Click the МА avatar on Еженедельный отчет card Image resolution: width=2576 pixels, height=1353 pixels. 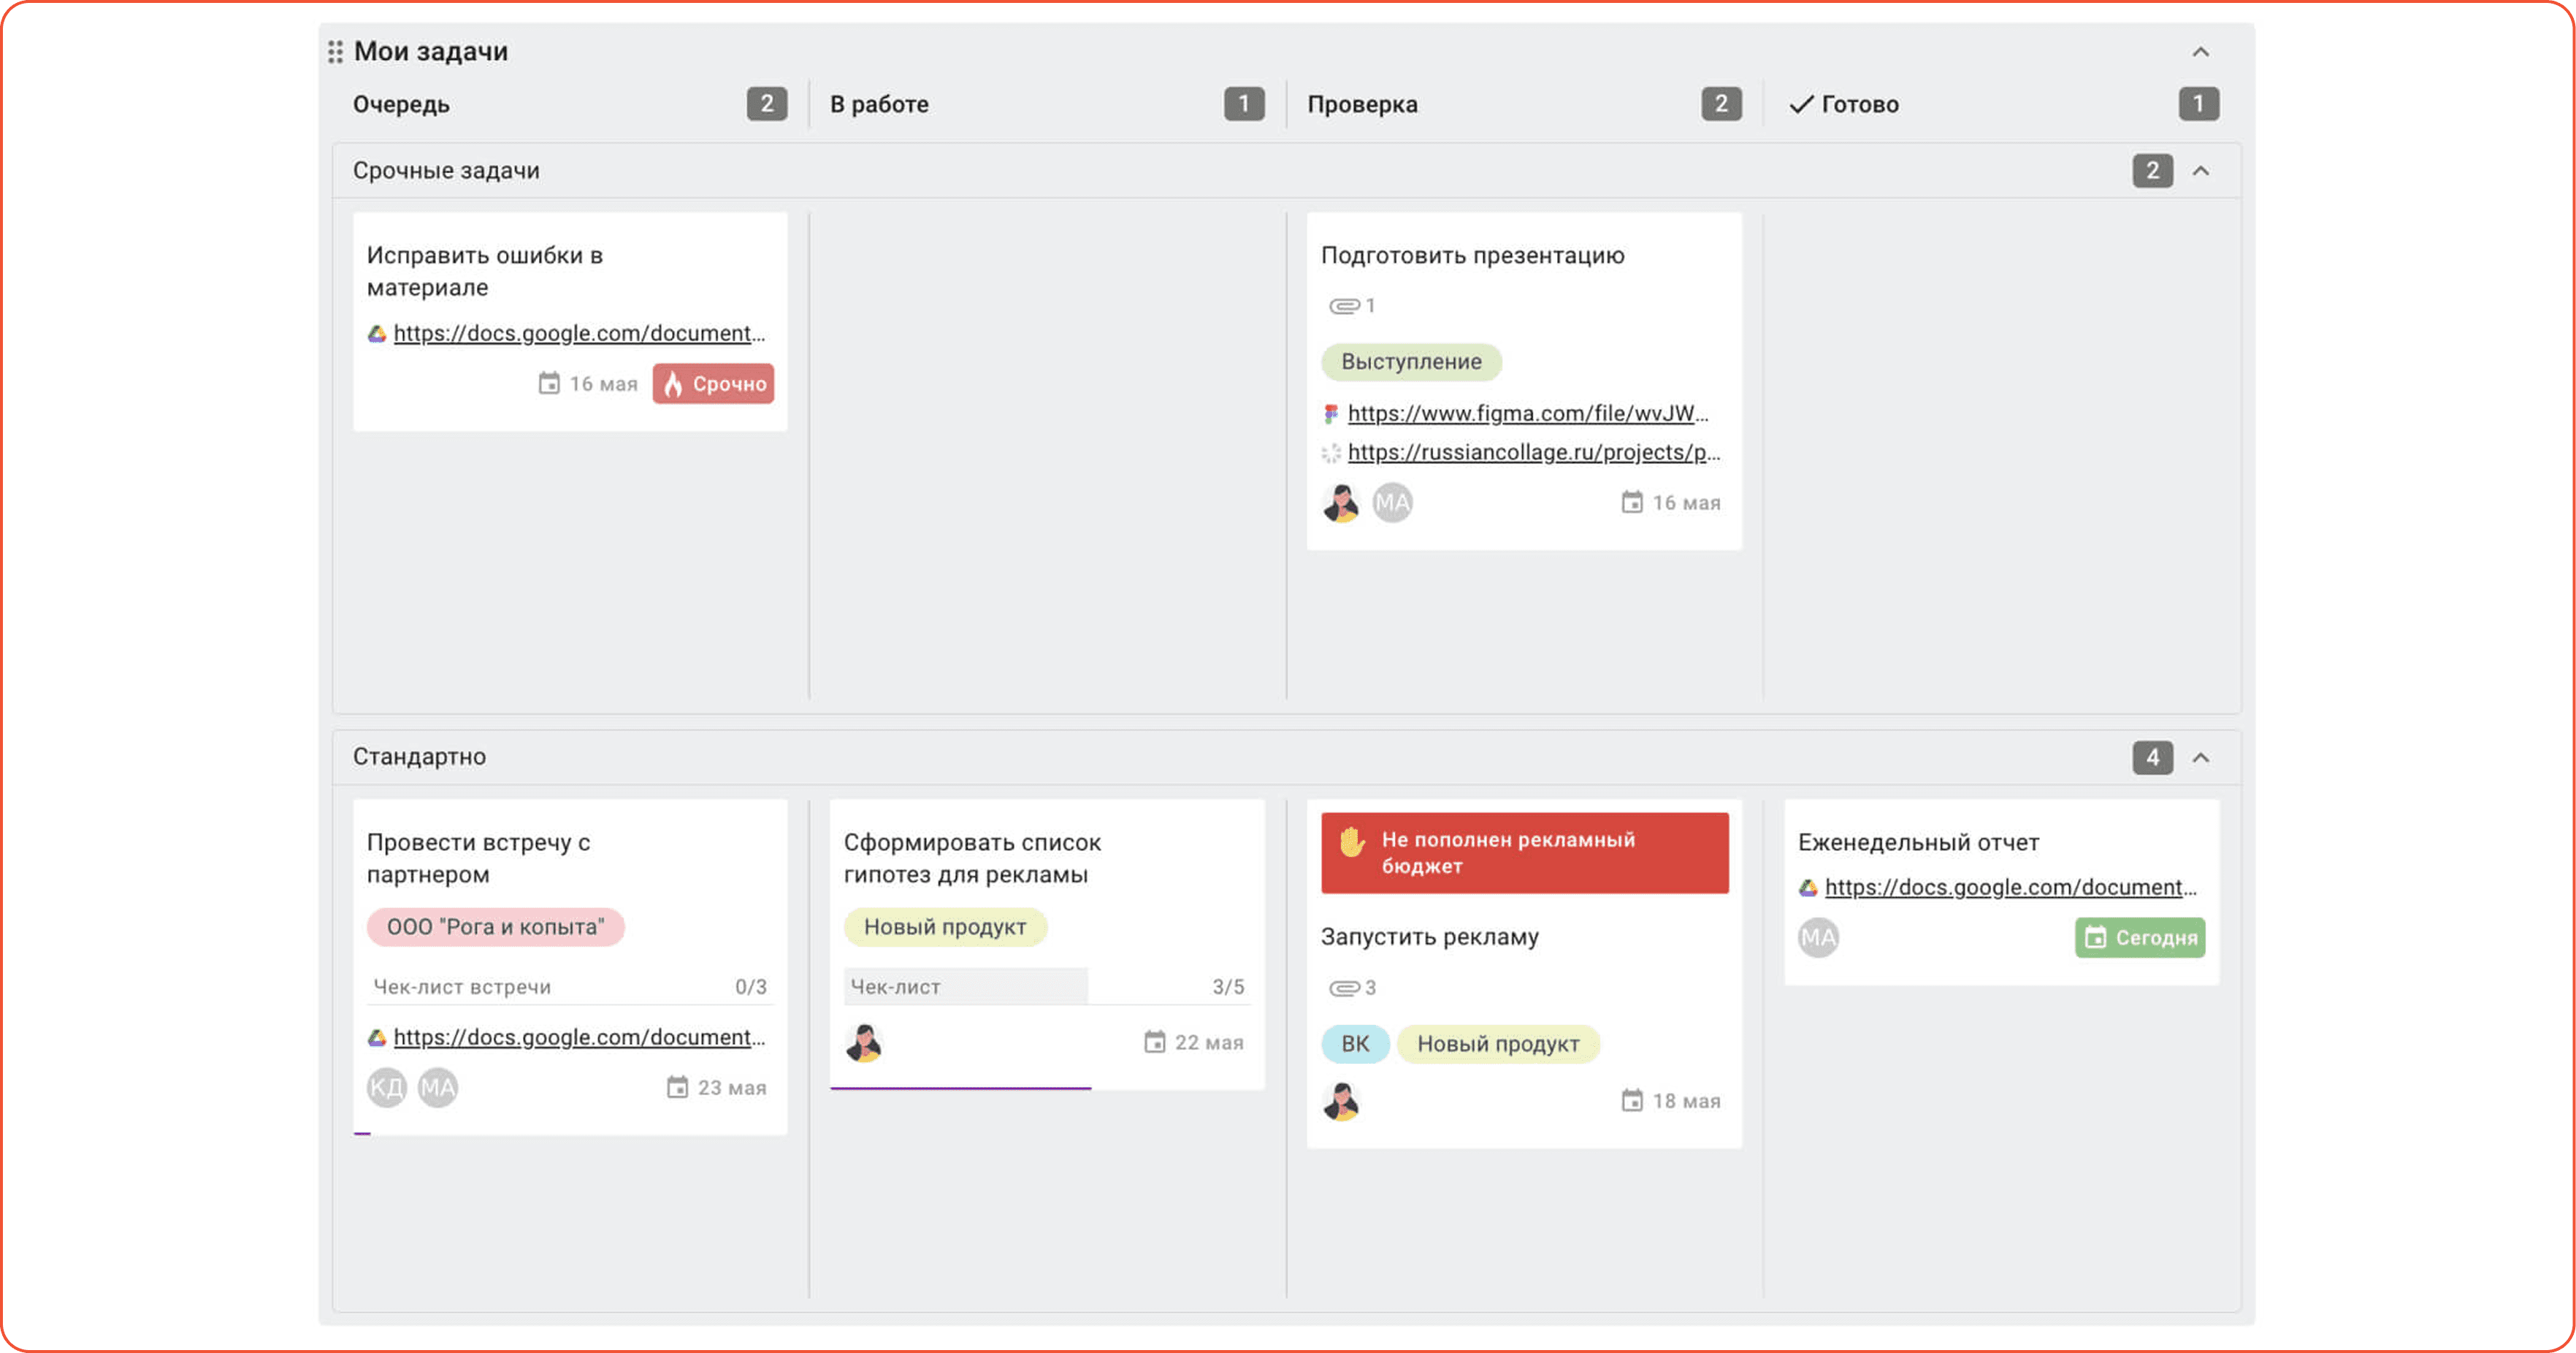coord(1818,937)
